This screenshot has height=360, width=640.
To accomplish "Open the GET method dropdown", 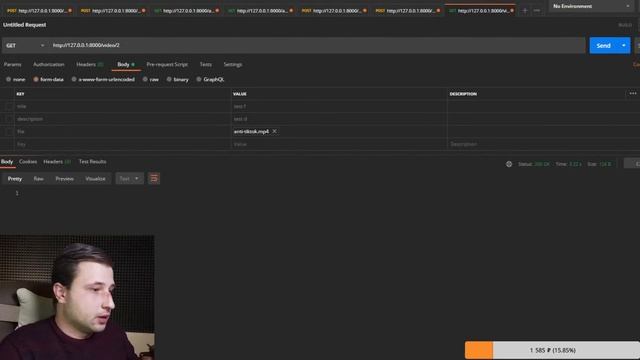I will 24,45.
